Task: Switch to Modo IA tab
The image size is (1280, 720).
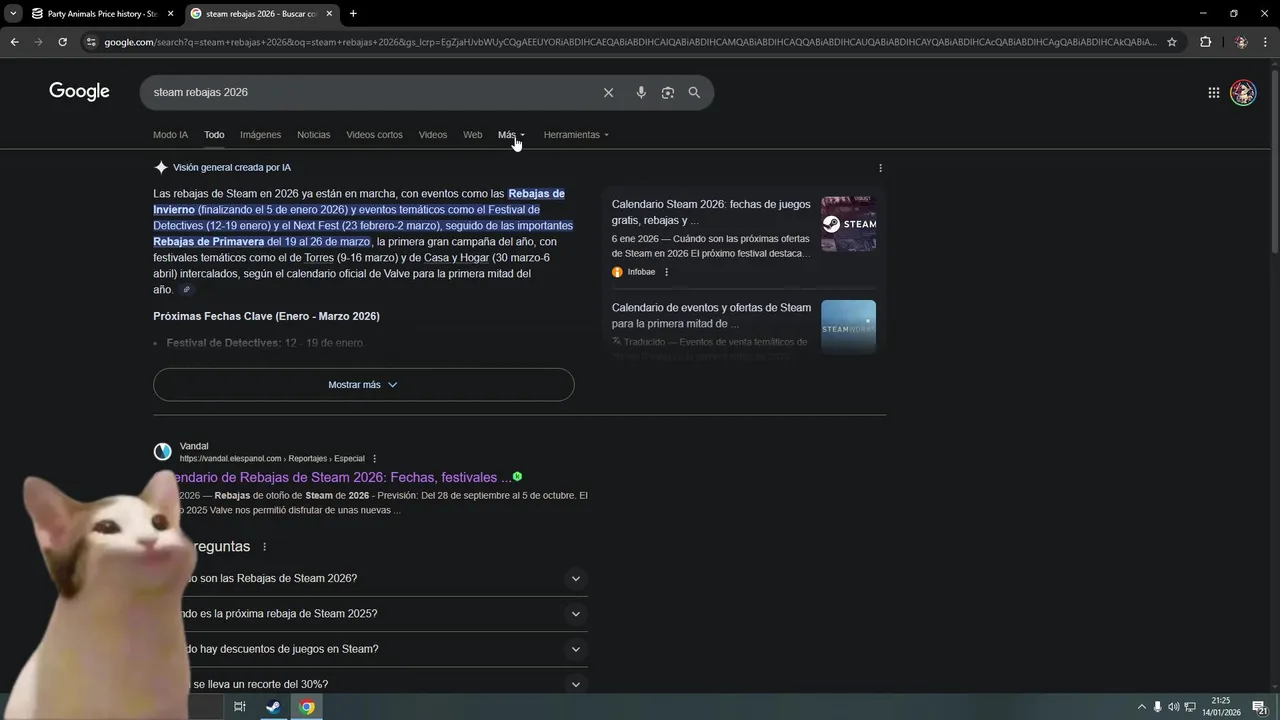Action: click(x=170, y=135)
